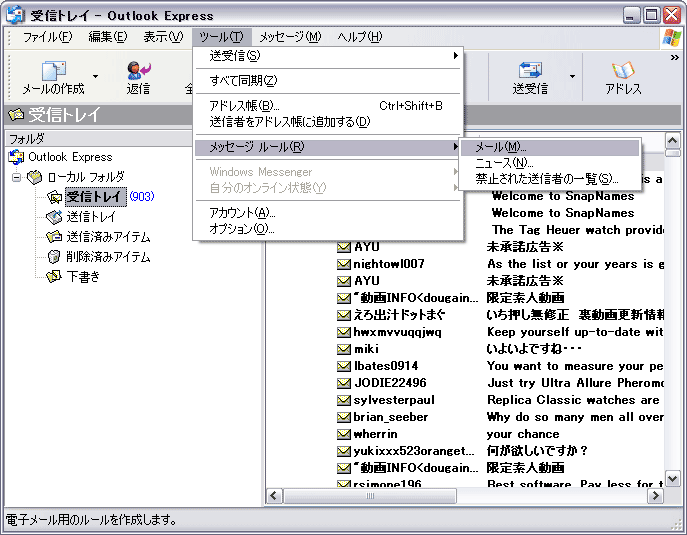The height and width of the screenshot is (535, 687).
Task: Click the Create Mail (メールの作成) toolbar icon
Action: coord(53,71)
